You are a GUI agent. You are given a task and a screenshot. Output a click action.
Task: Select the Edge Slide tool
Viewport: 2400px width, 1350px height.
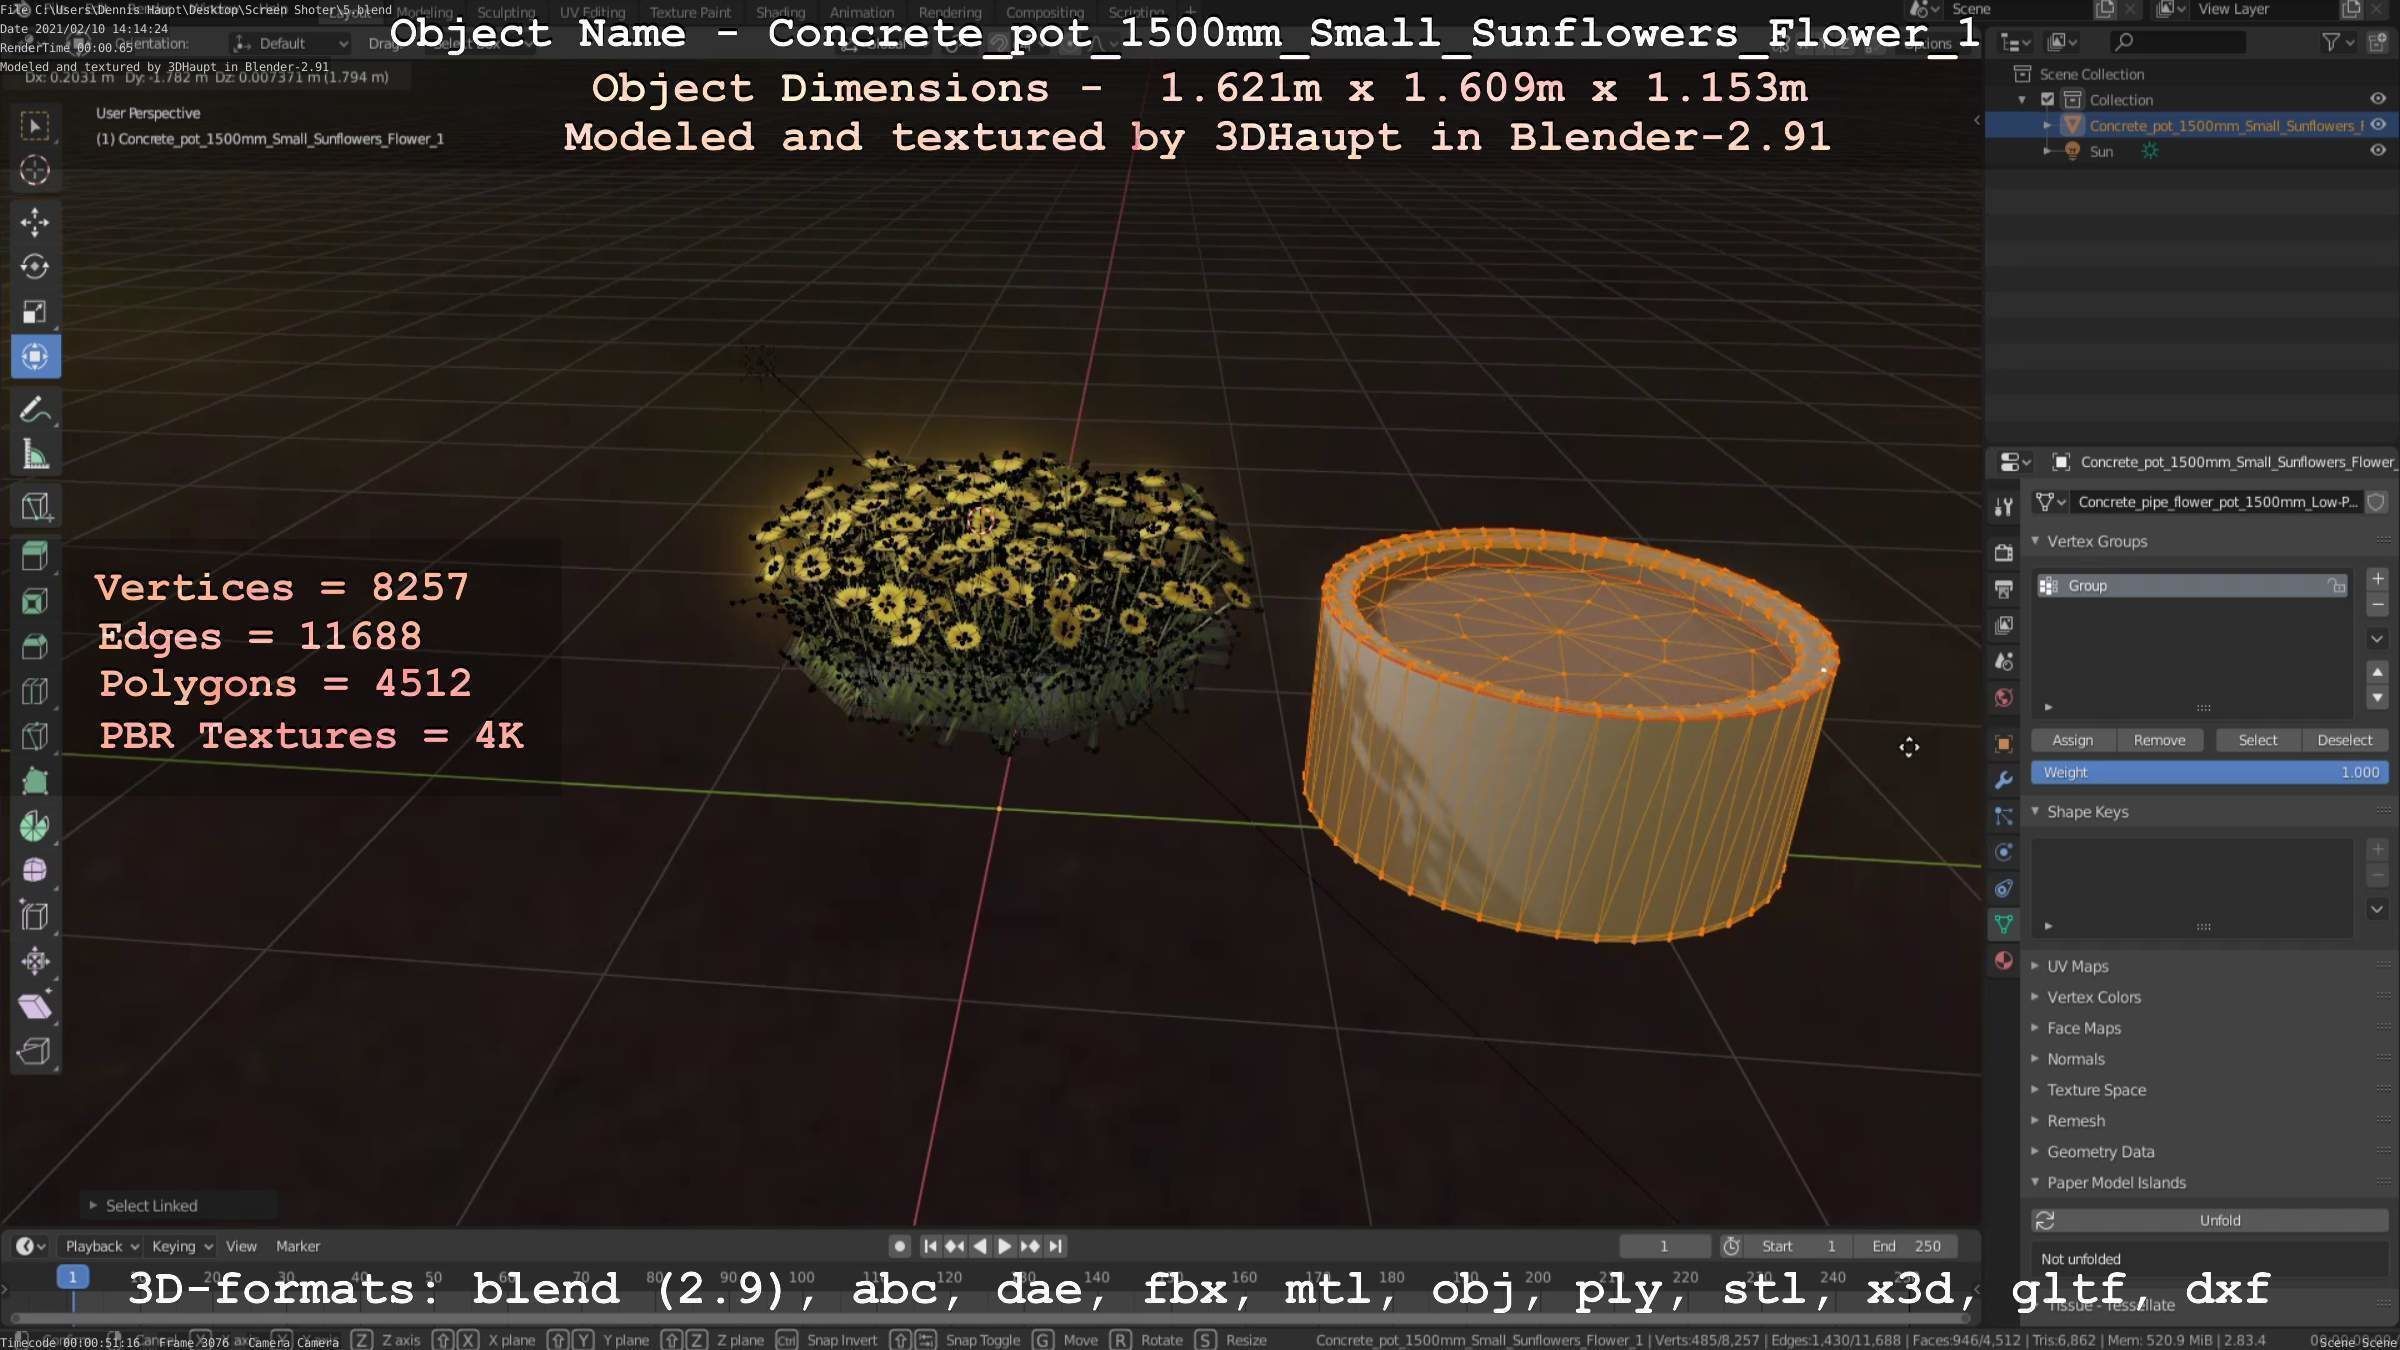(35, 916)
